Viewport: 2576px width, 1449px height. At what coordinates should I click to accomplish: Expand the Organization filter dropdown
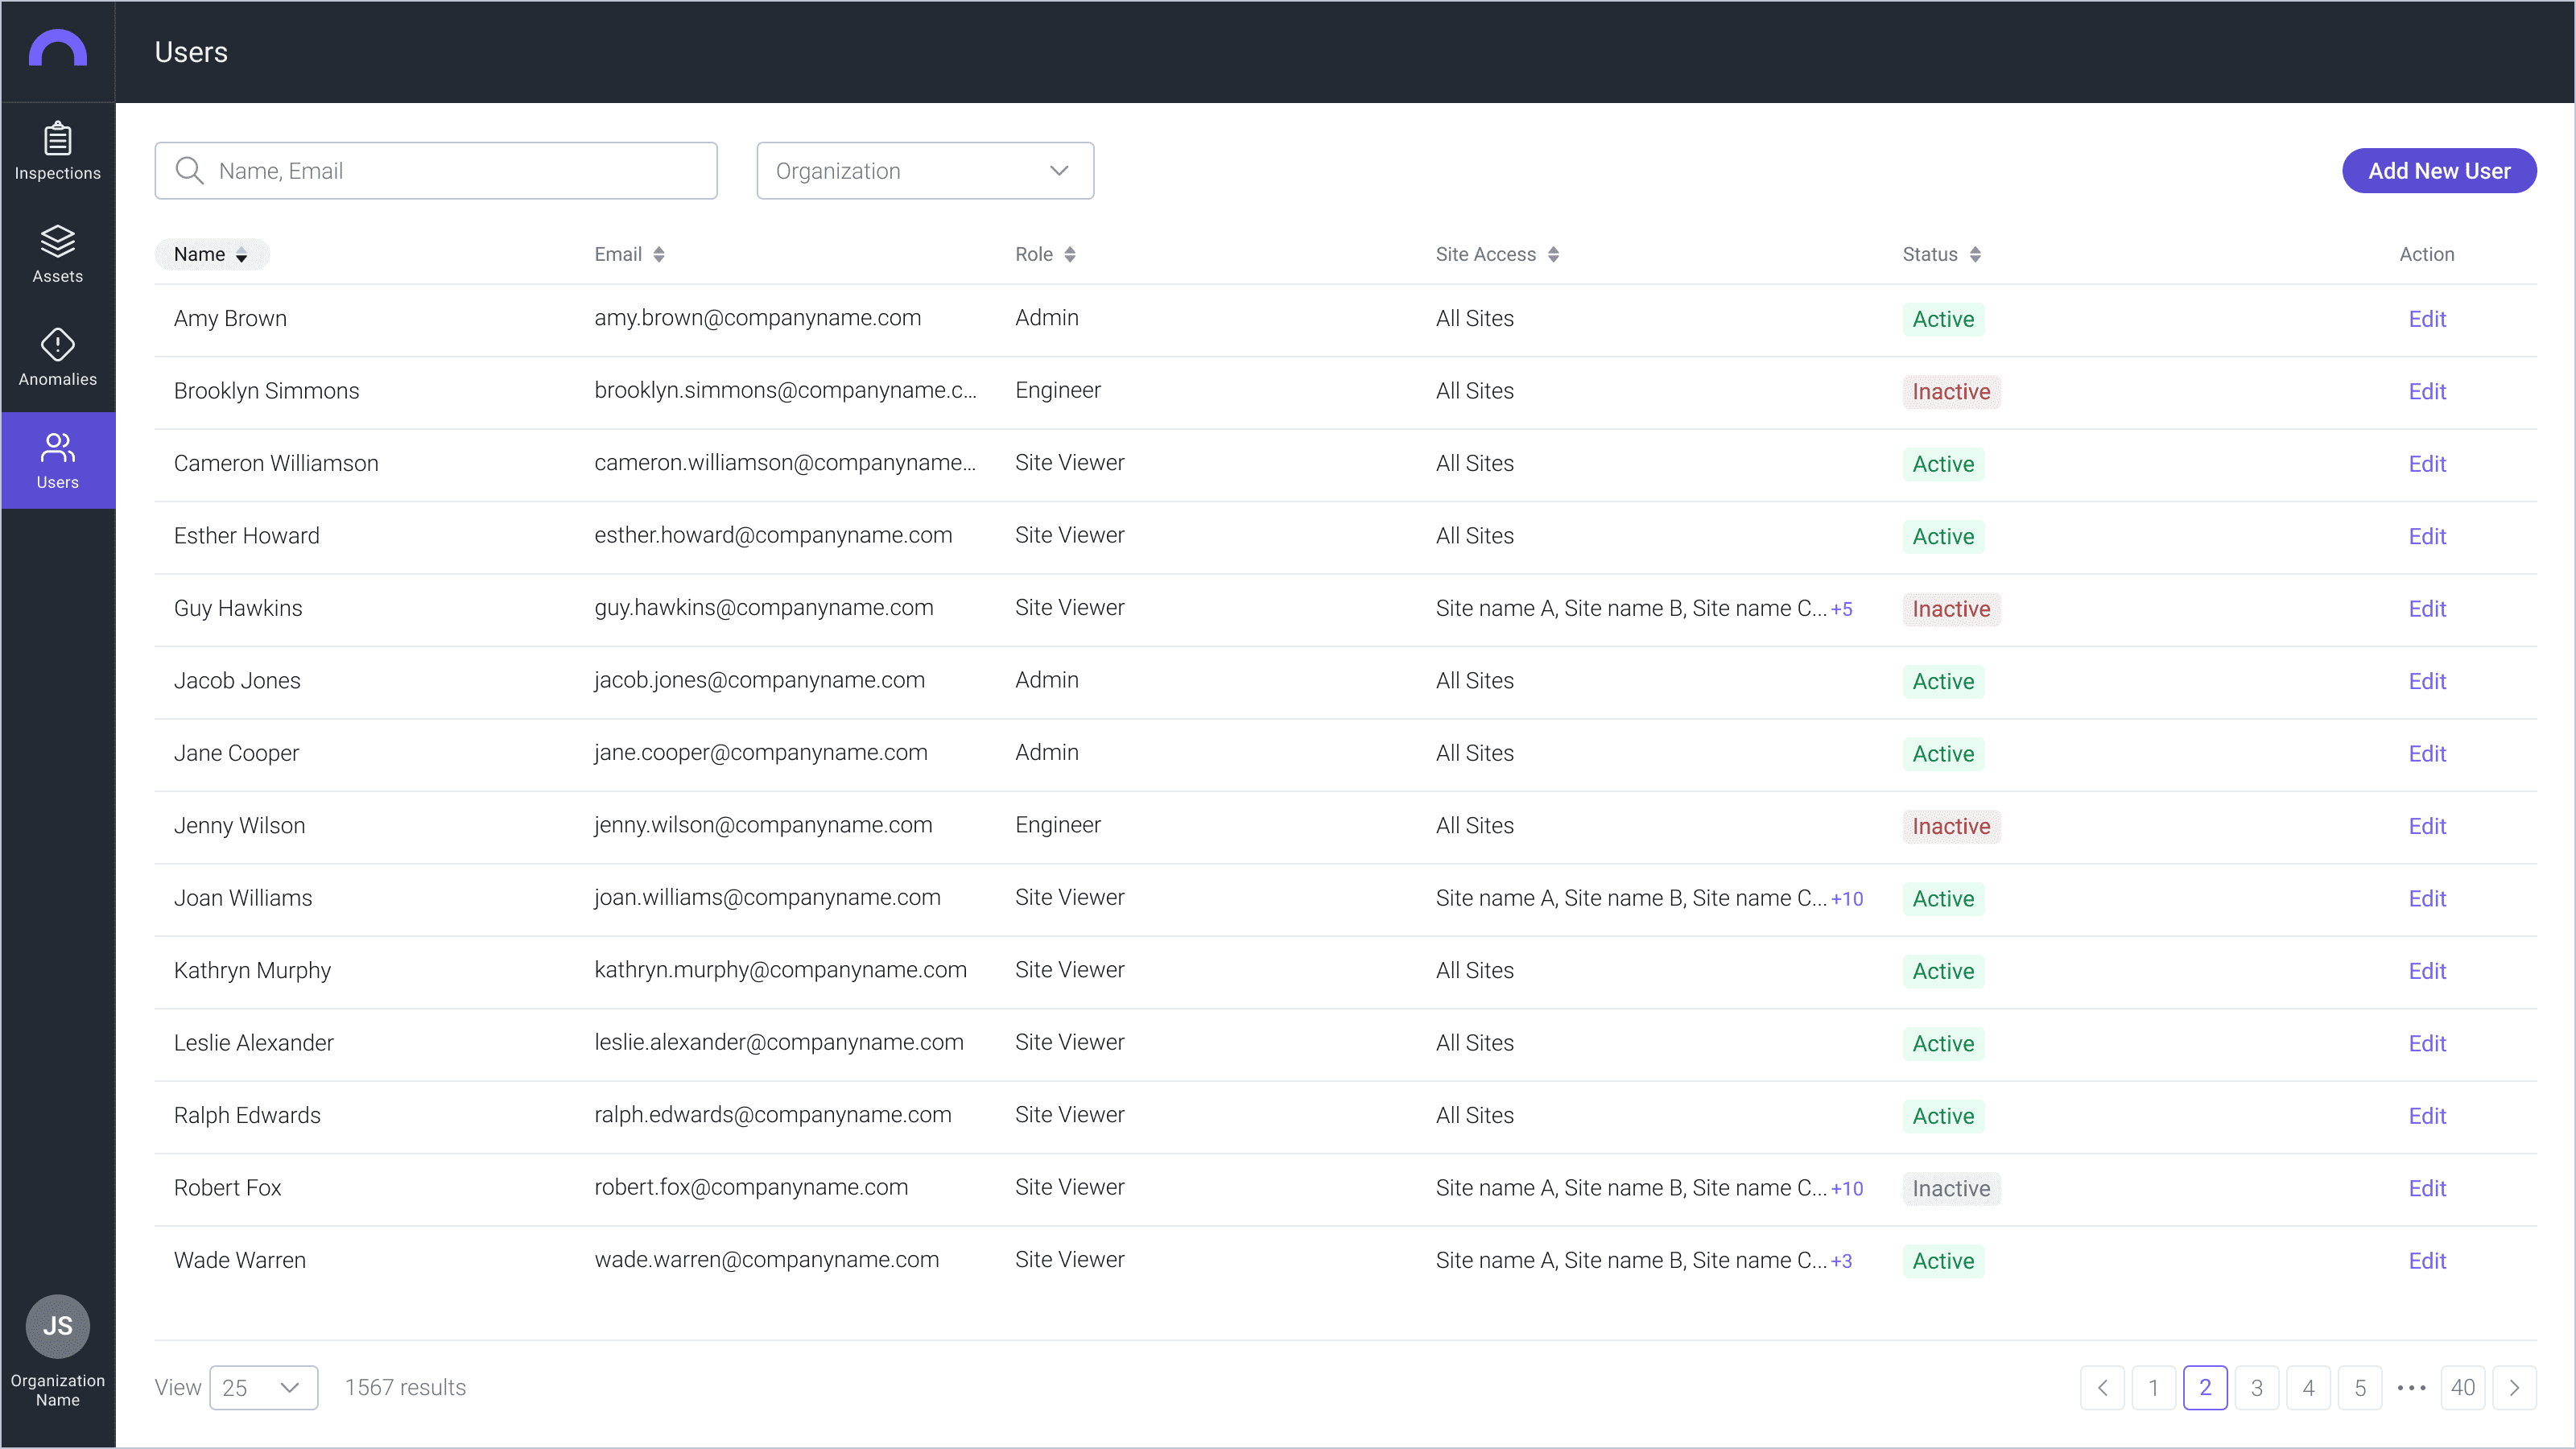[x=925, y=171]
